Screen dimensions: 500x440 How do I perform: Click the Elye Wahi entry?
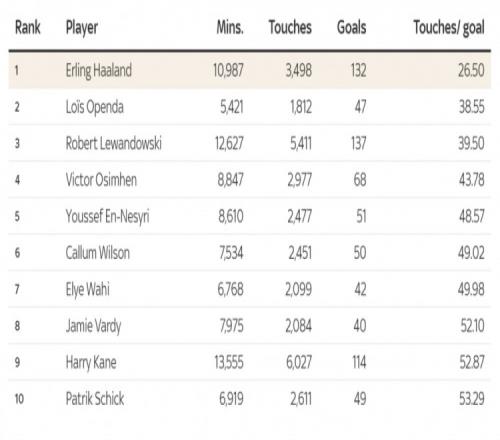tap(88, 290)
